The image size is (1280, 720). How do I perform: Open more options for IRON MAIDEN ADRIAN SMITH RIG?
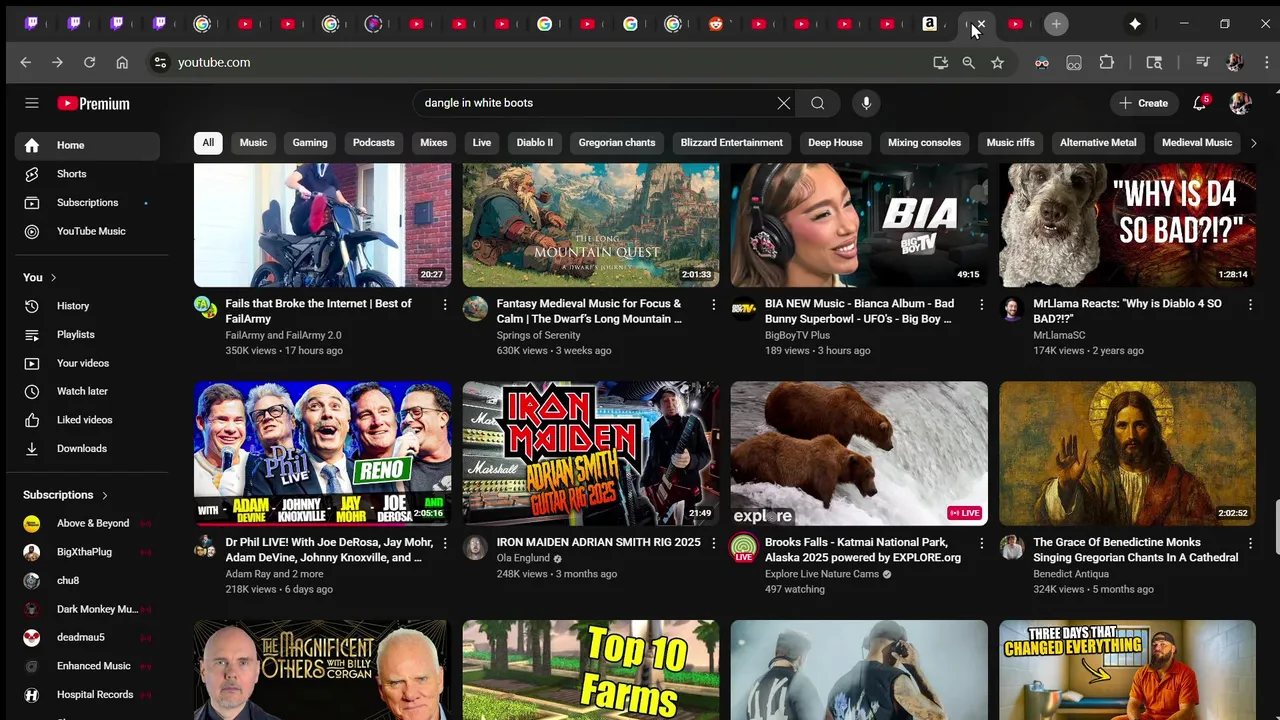[x=713, y=543]
